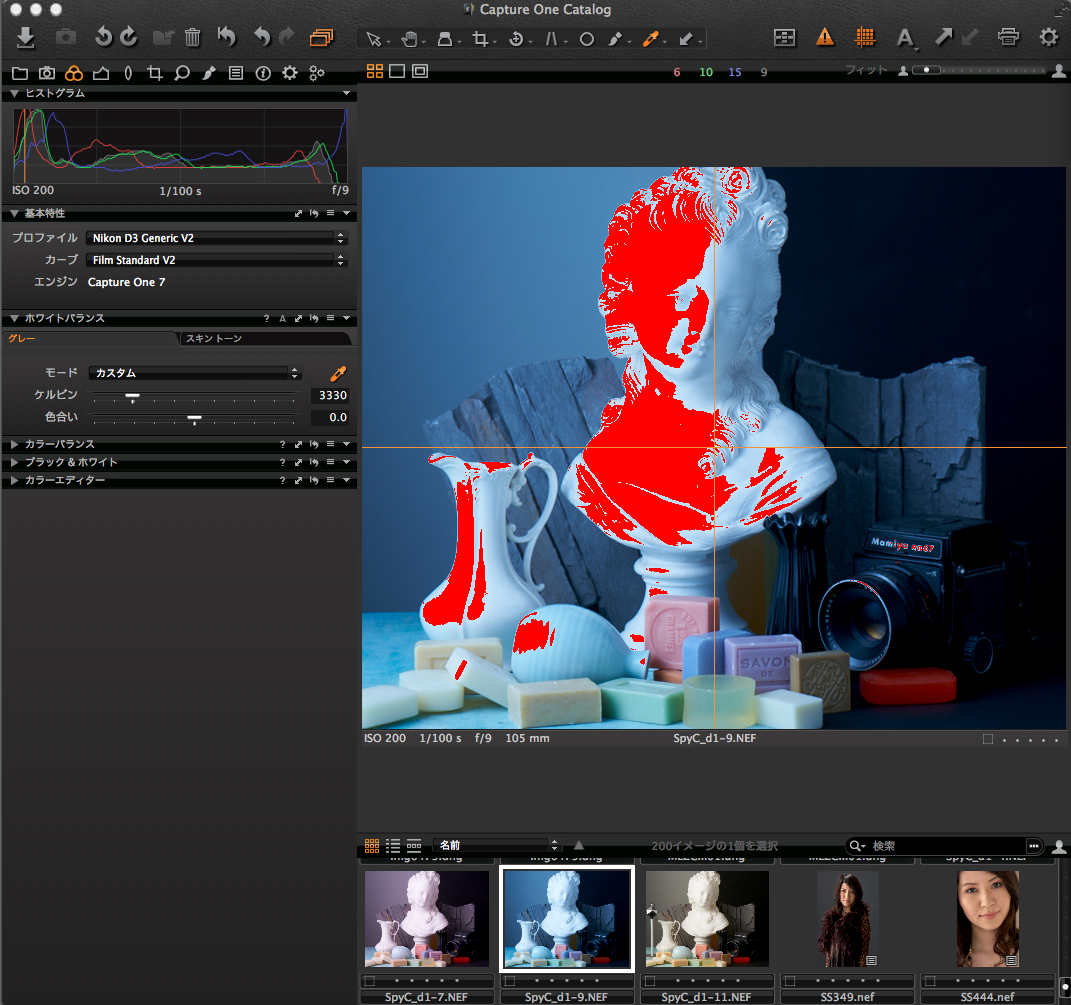Toggle the exposure warning triangle icon
Viewport: 1071px width, 1005px height.
824,38
